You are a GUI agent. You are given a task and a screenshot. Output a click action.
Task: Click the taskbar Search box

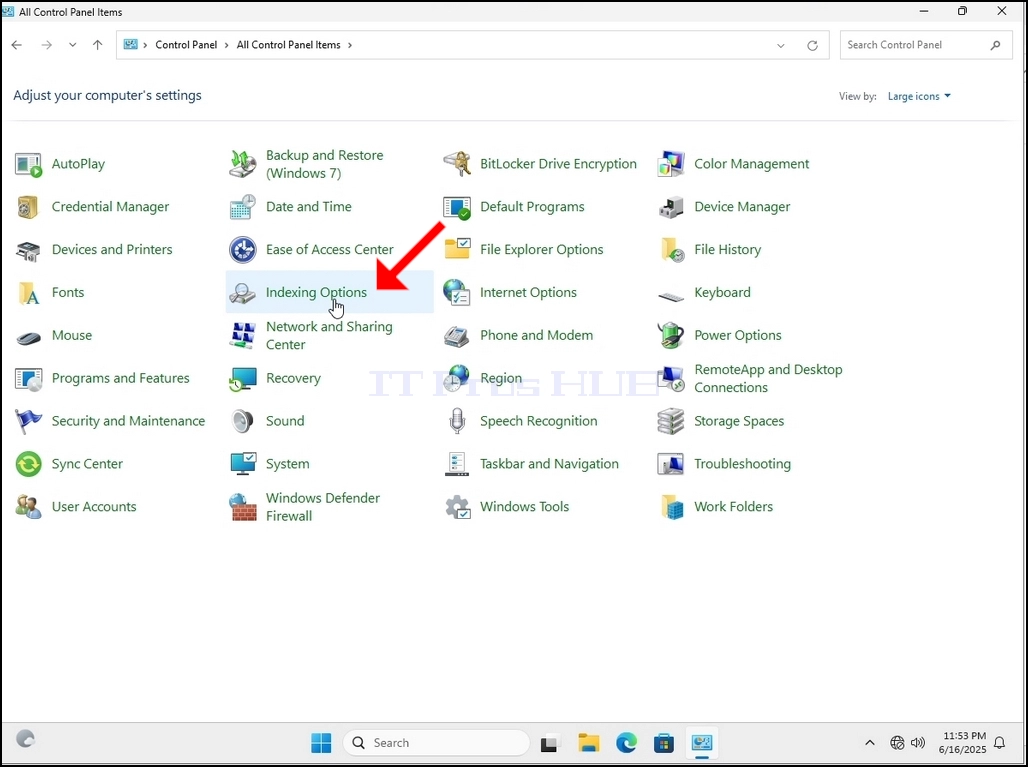(x=437, y=743)
